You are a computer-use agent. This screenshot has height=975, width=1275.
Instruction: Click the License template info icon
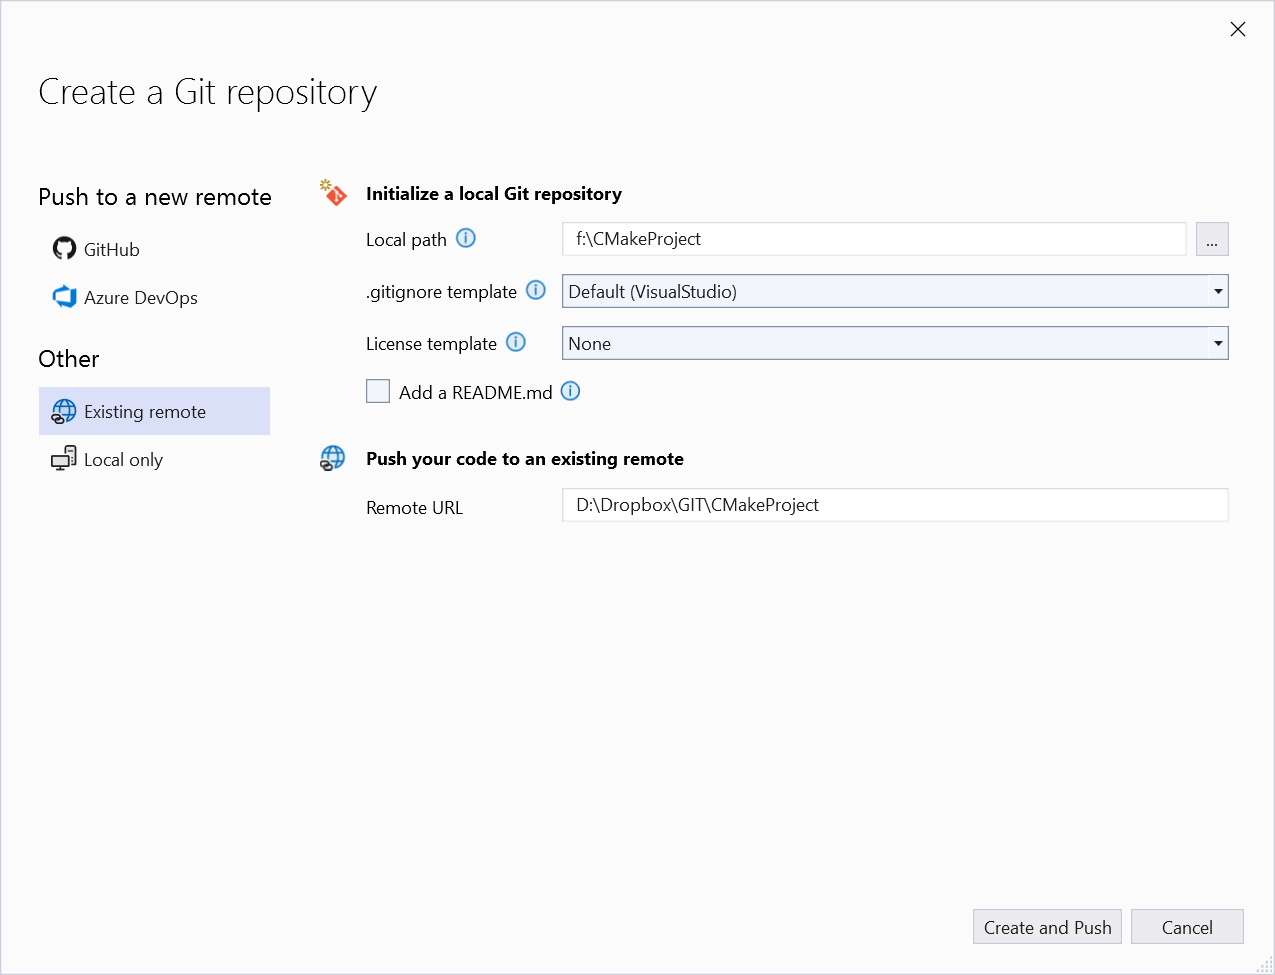(x=516, y=342)
